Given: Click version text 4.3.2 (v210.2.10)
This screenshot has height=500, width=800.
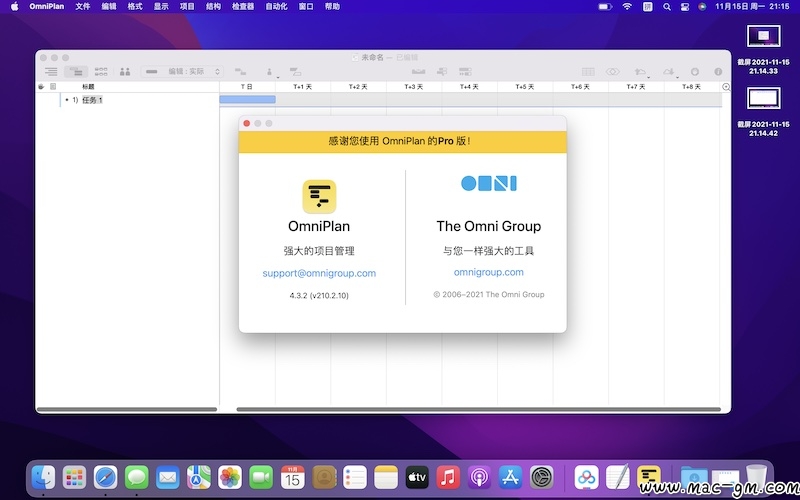Looking at the screenshot, I should pos(319,295).
